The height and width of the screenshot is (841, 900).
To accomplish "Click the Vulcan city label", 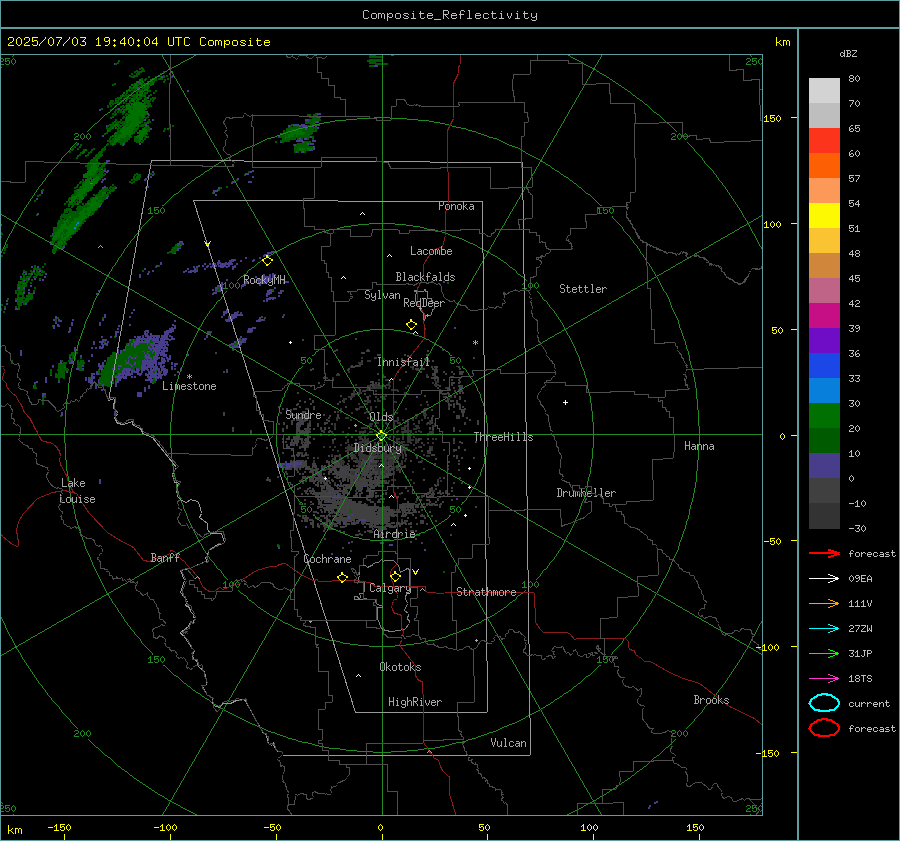I will pyautogui.click(x=508, y=742).
